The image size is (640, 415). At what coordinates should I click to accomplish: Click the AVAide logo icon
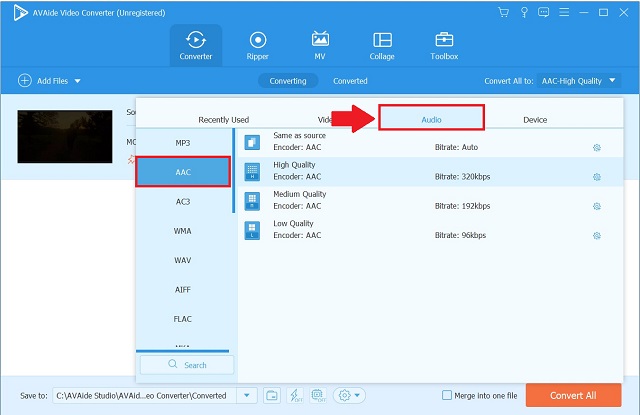click(20, 13)
